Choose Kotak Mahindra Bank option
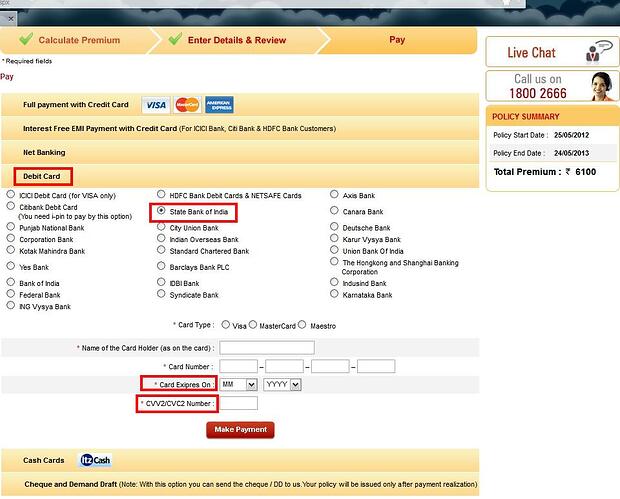 (11, 250)
